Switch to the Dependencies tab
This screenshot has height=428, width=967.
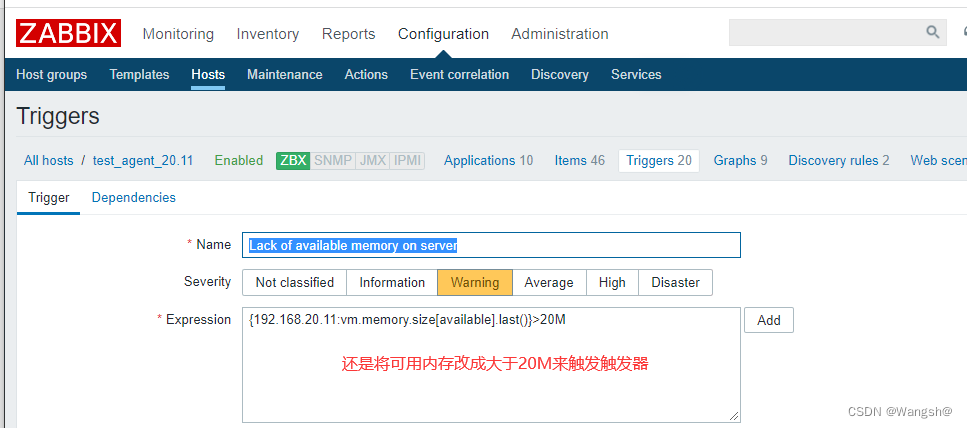pyautogui.click(x=134, y=198)
